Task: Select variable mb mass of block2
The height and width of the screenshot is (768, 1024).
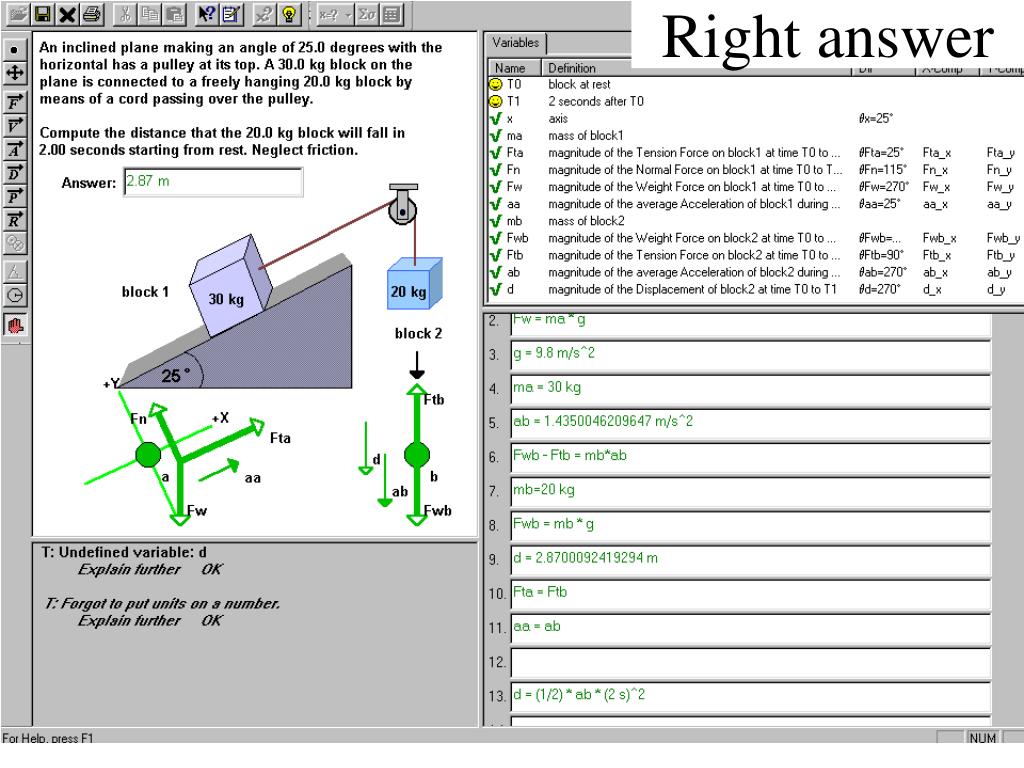Action: tap(754, 221)
